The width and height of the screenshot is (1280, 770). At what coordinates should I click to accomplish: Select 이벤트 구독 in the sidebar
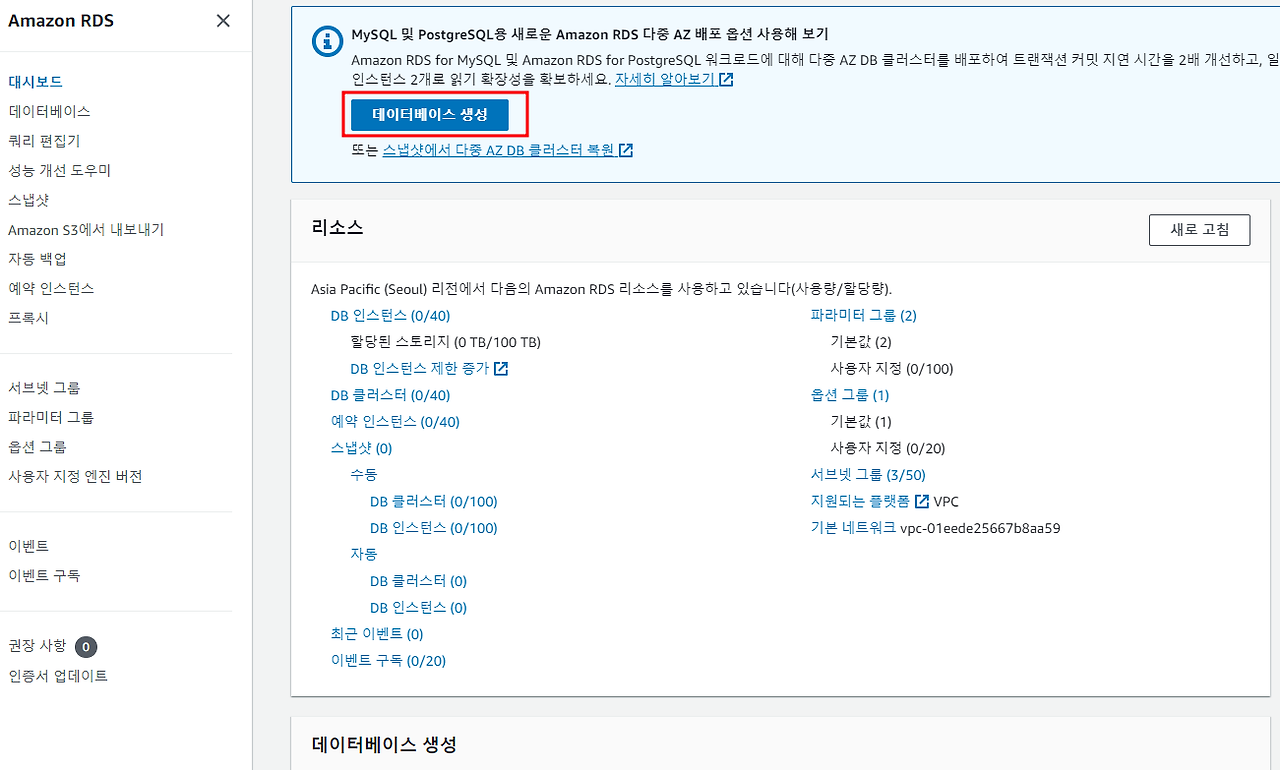pos(45,575)
